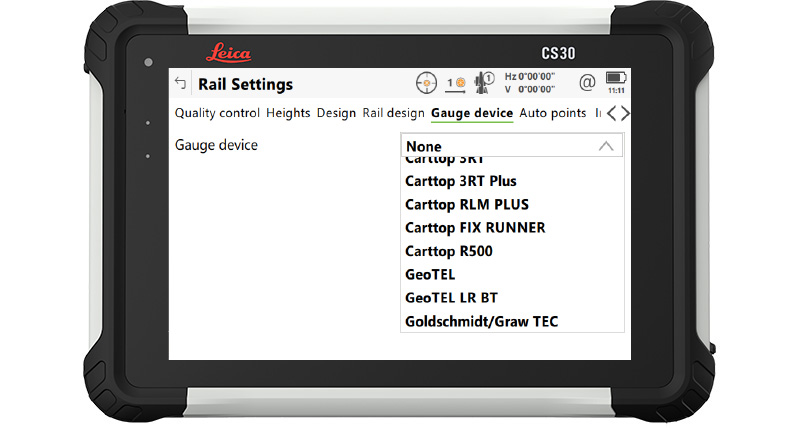
Task: Go to the Rail design tab
Action: (x=393, y=114)
